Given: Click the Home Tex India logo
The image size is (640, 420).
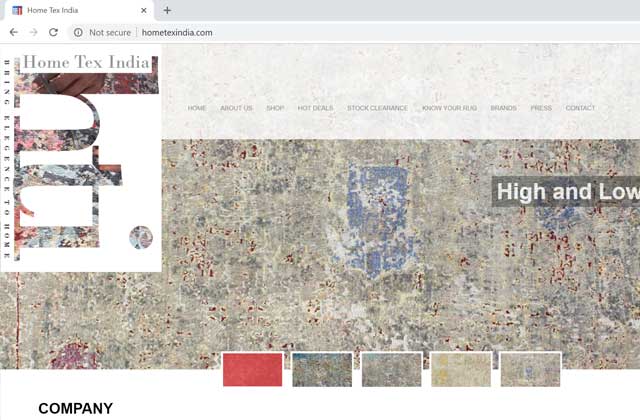Looking at the screenshot, I should [81, 158].
